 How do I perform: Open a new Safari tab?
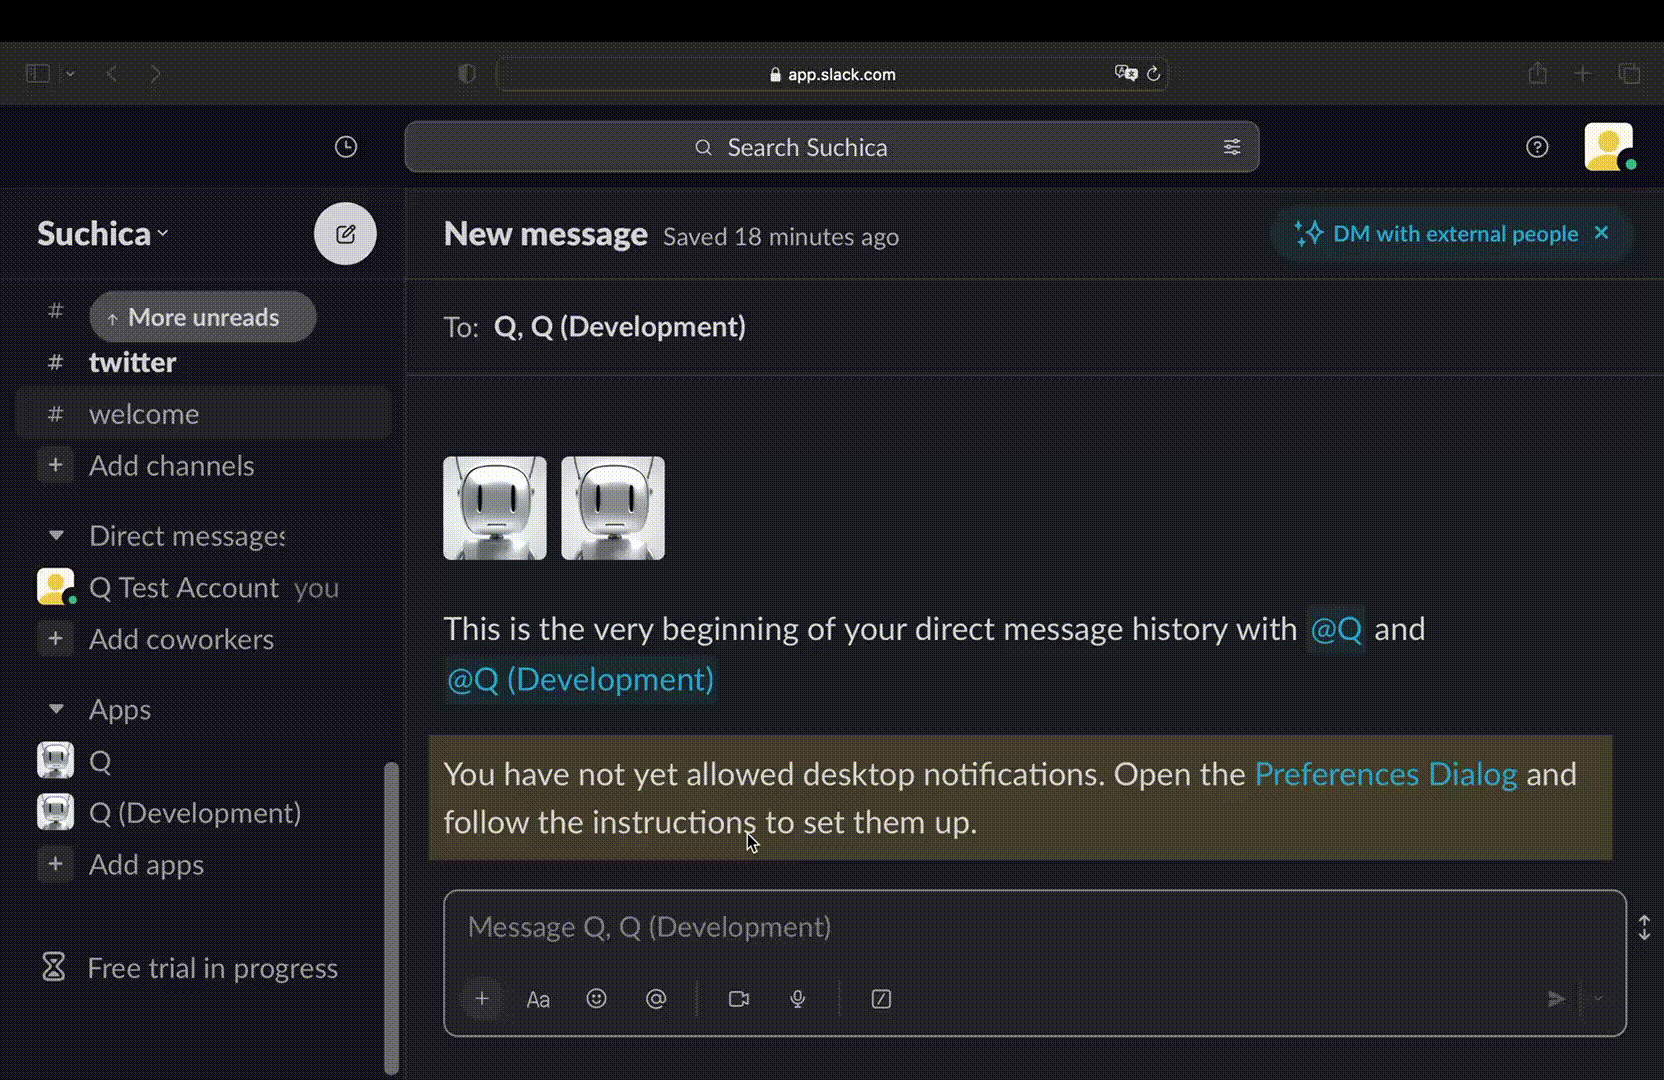pyautogui.click(x=1582, y=73)
